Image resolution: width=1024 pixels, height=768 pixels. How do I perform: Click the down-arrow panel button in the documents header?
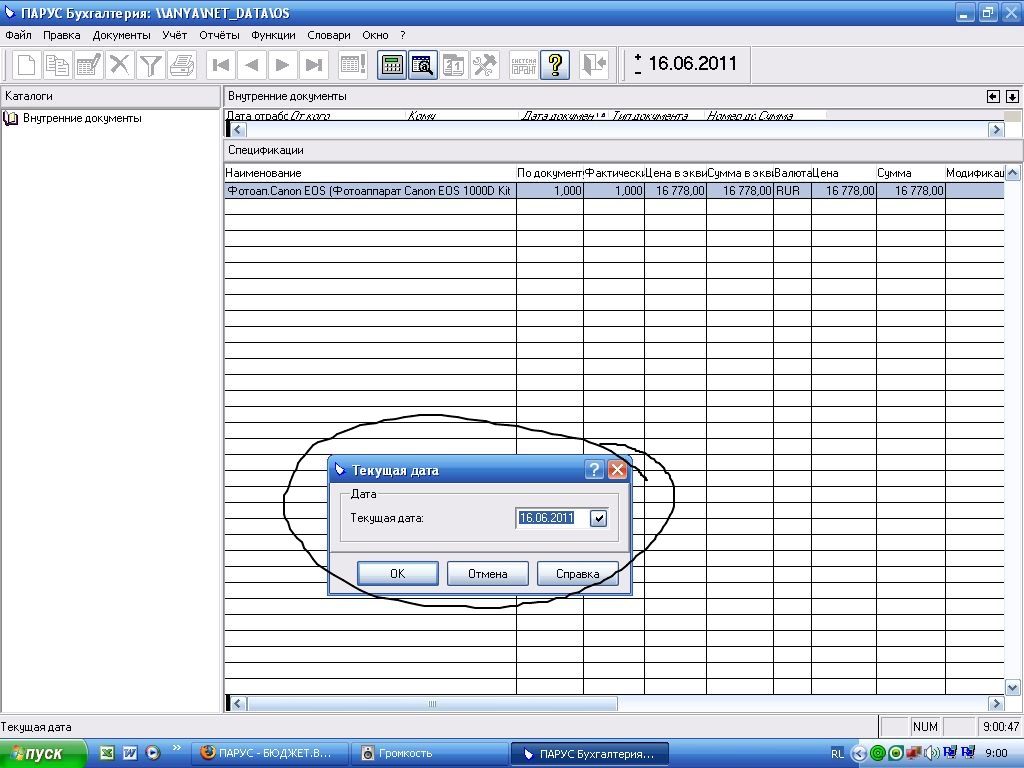point(1012,97)
